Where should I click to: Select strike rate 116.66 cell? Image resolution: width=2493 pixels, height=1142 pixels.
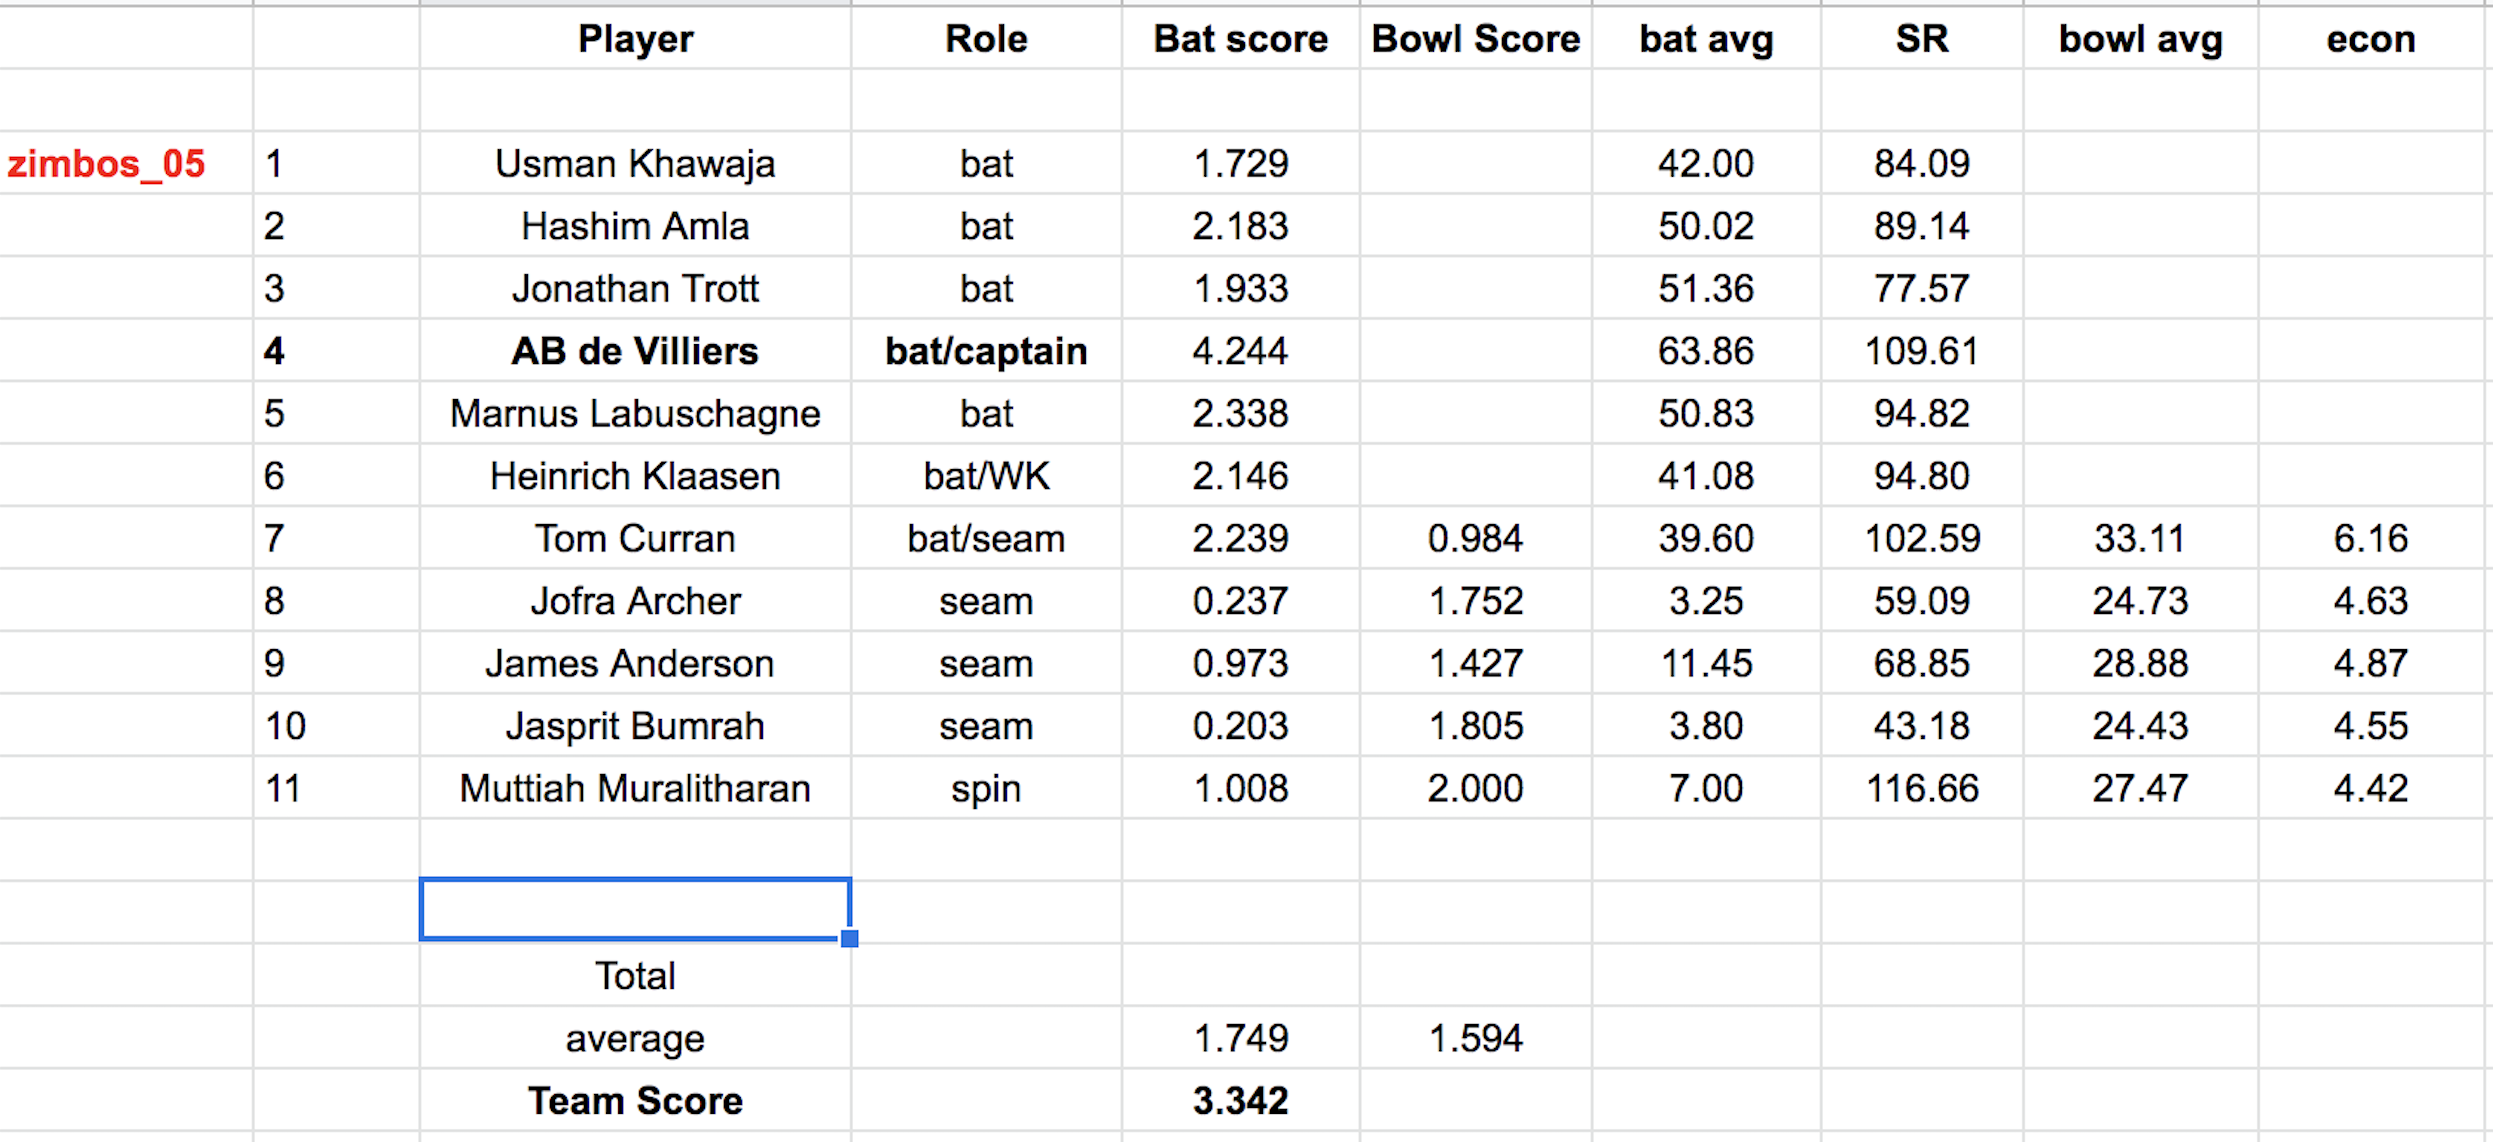[x=1922, y=788]
